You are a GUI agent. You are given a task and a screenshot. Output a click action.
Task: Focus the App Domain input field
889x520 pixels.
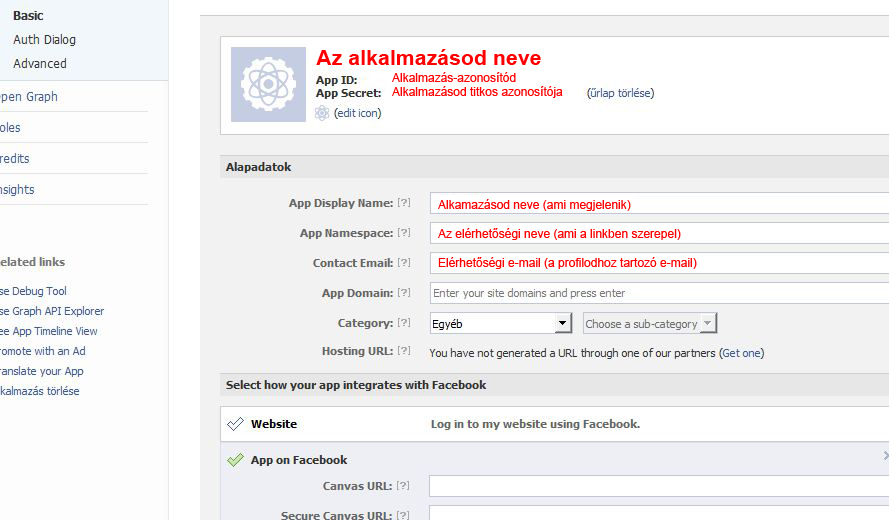(x=659, y=293)
